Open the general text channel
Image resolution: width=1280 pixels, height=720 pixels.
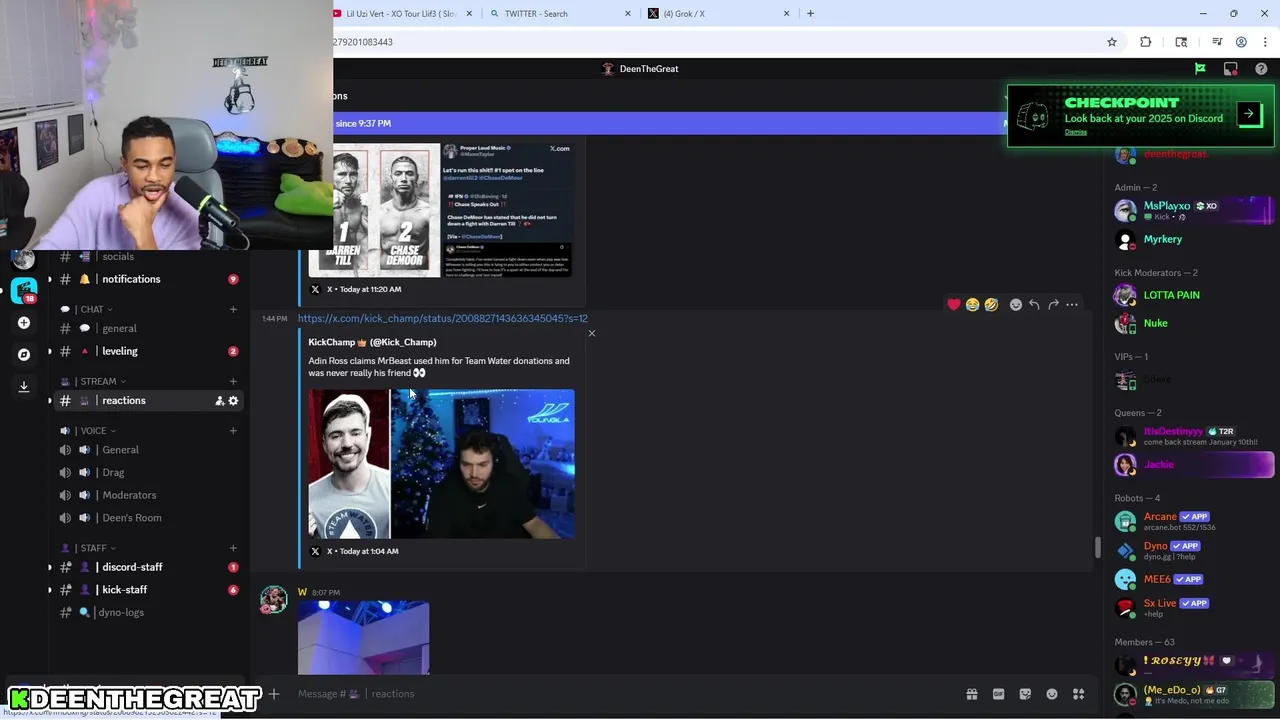(x=119, y=329)
